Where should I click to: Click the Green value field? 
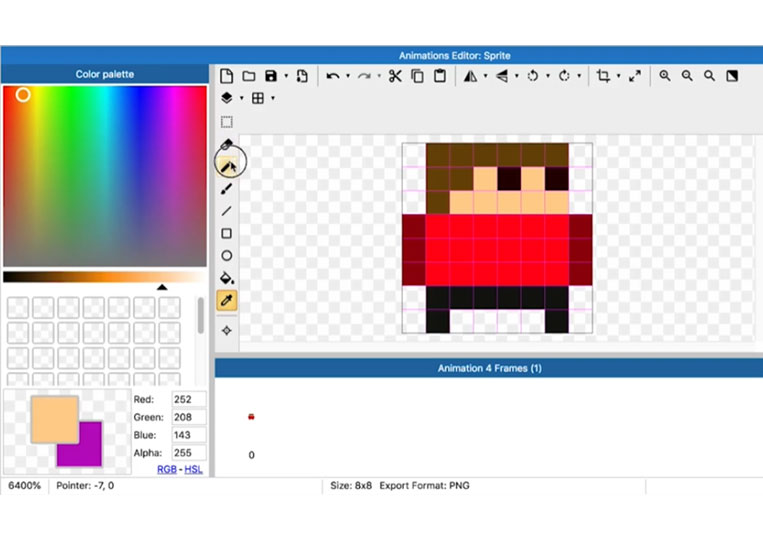pos(189,417)
